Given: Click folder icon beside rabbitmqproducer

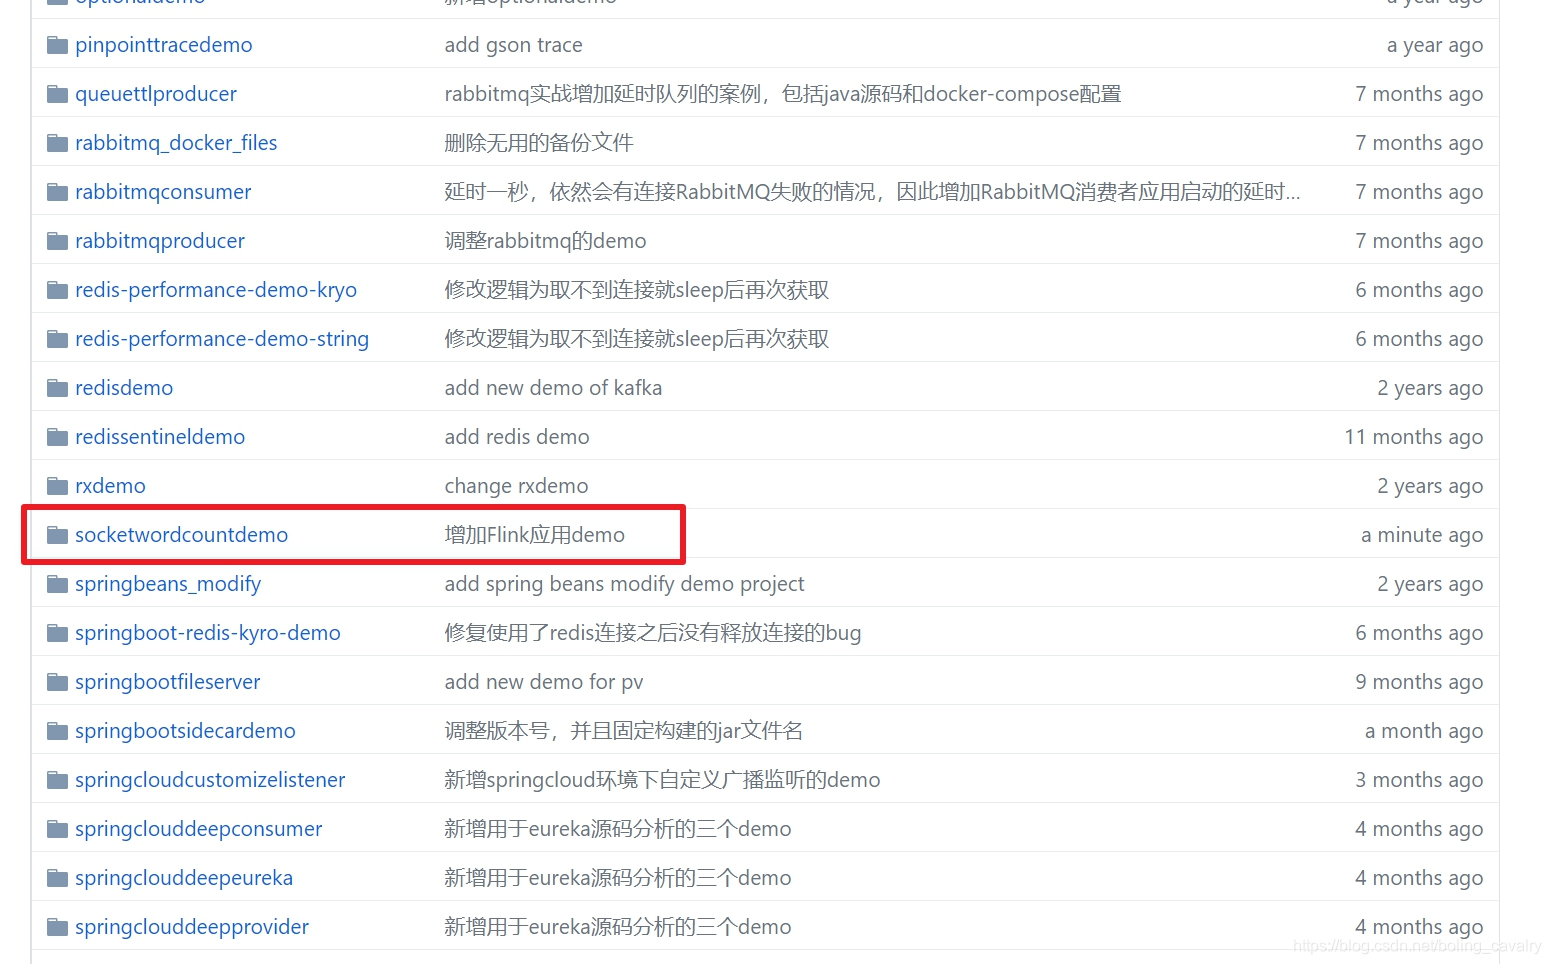Looking at the screenshot, I should click(x=57, y=241).
